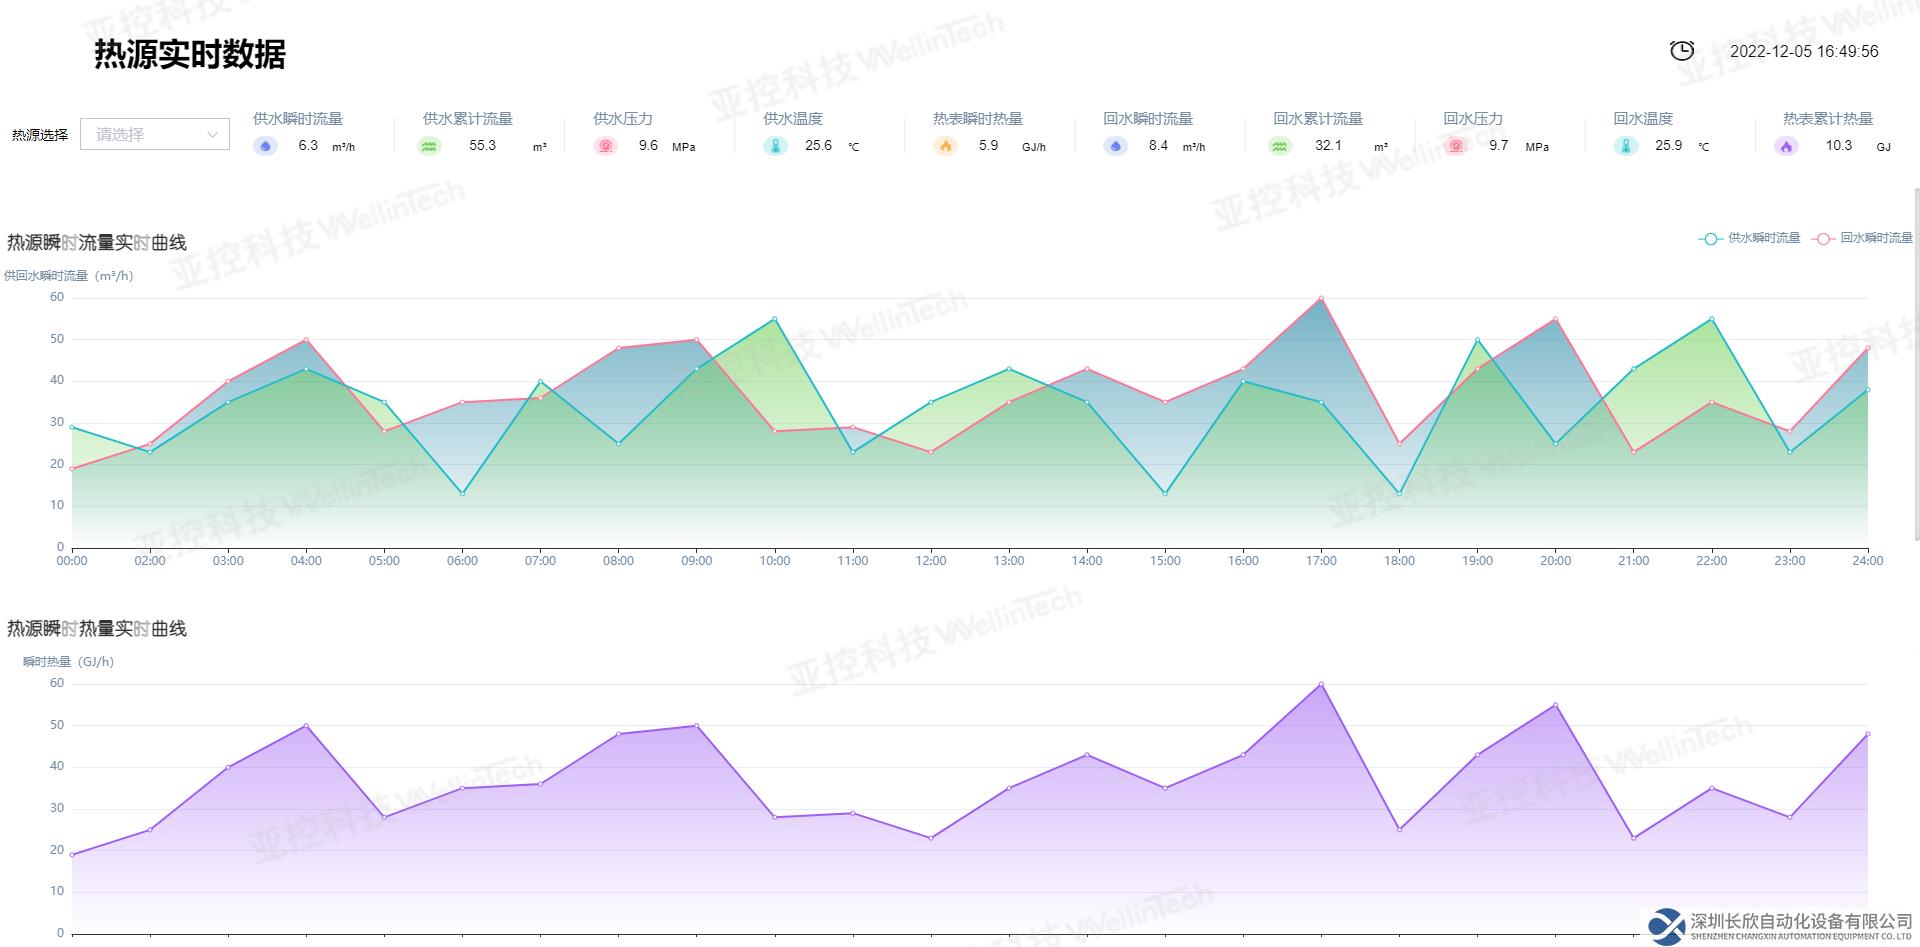1920x947 pixels.
Task: Click the pink gauge icon for 供水压力
Action: click(605, 146)
